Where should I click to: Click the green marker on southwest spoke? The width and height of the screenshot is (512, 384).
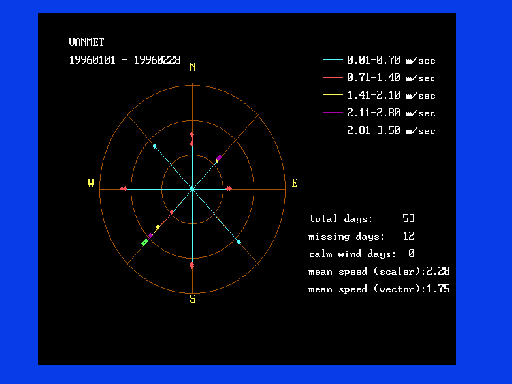tap(144, 242)
